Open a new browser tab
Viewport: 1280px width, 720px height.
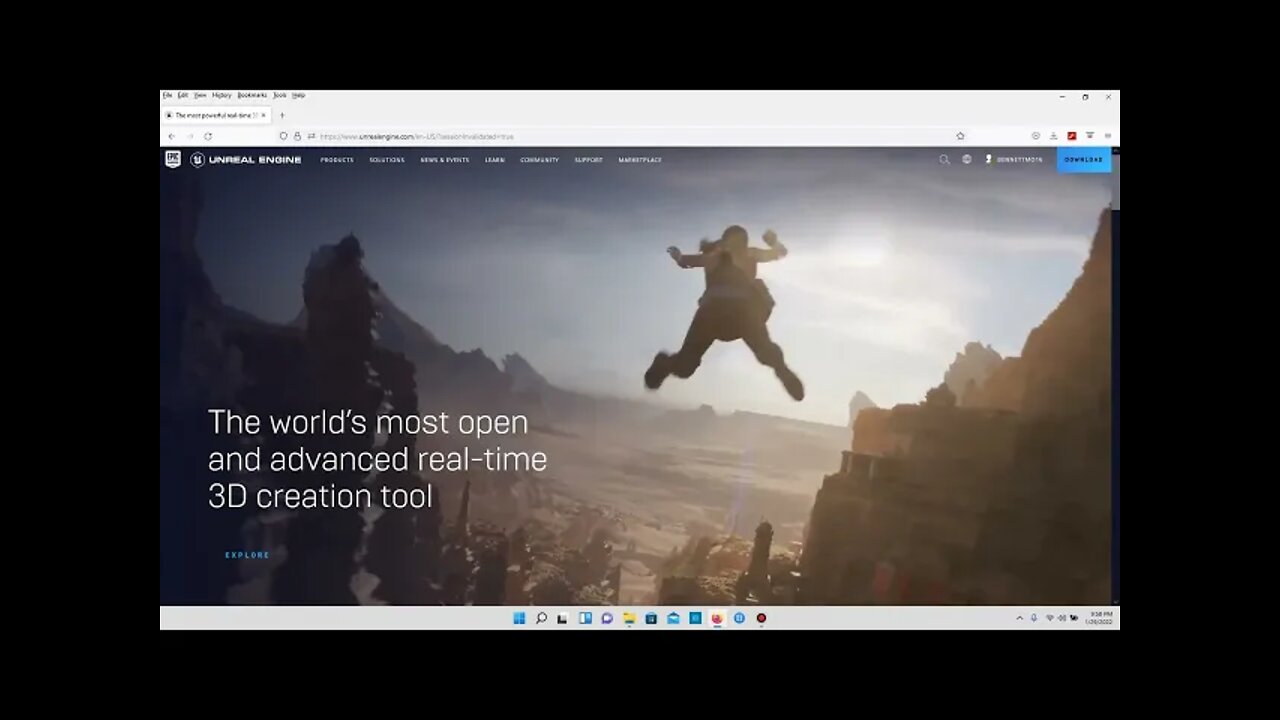point(282,115)
